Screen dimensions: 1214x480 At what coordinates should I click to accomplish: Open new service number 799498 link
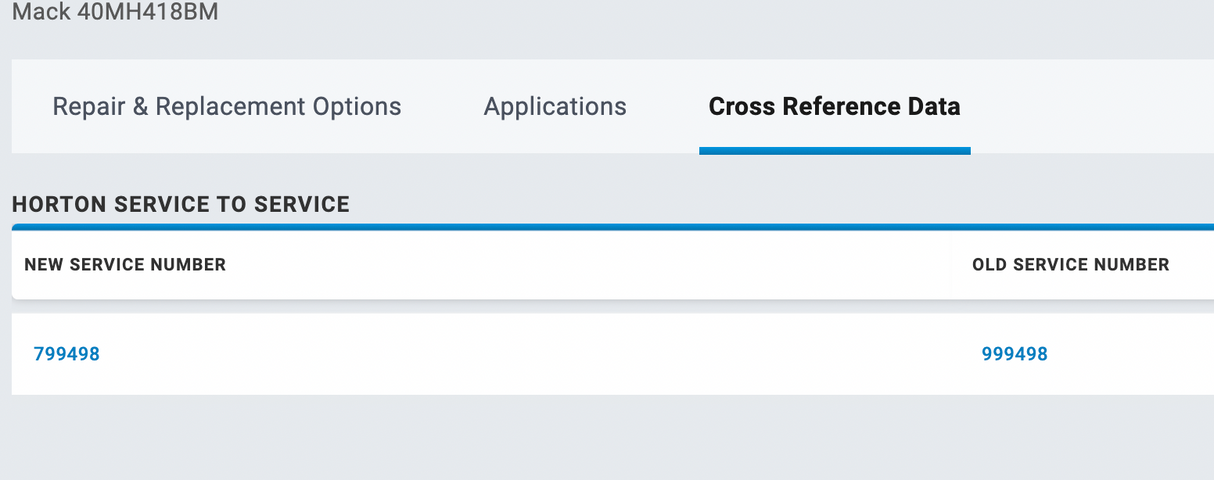[67, 354]
